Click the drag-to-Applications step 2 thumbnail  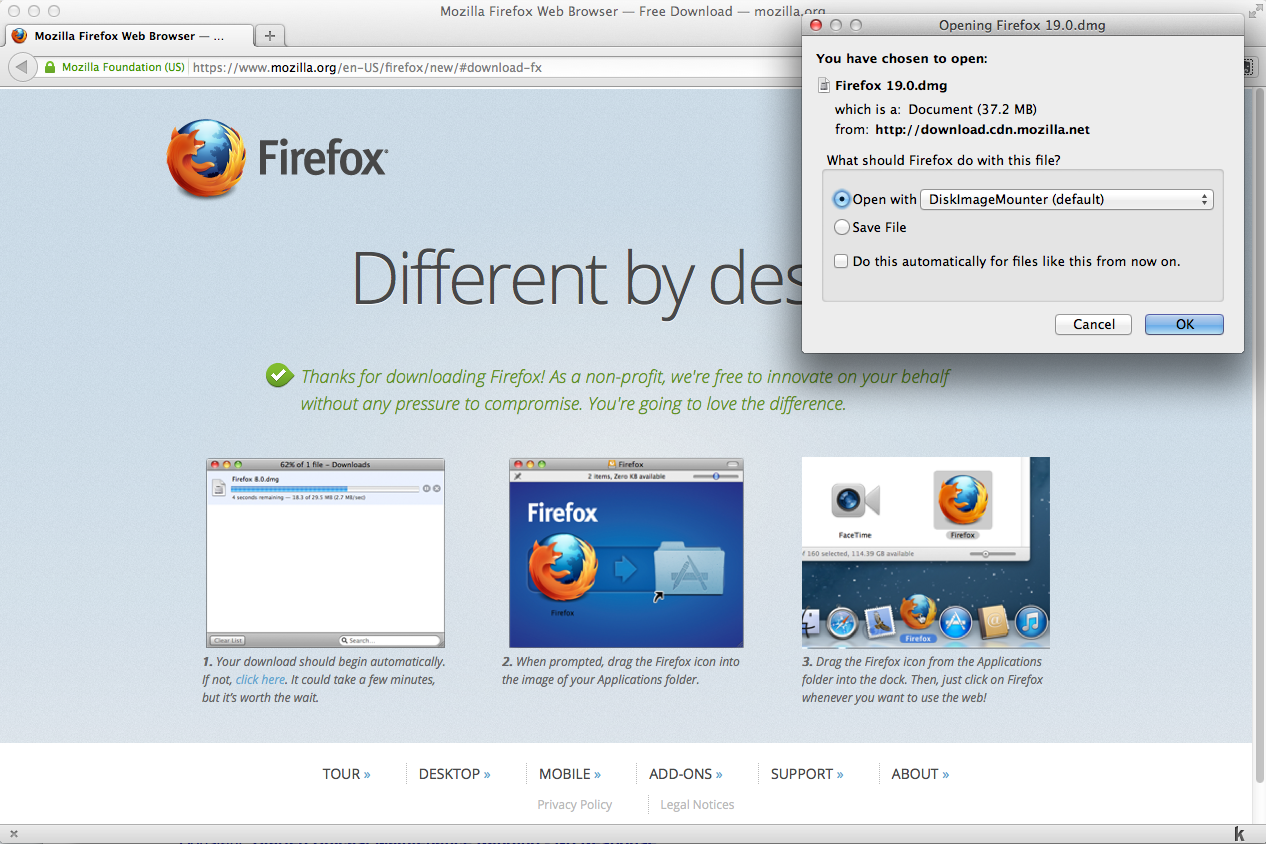(626, 553)
